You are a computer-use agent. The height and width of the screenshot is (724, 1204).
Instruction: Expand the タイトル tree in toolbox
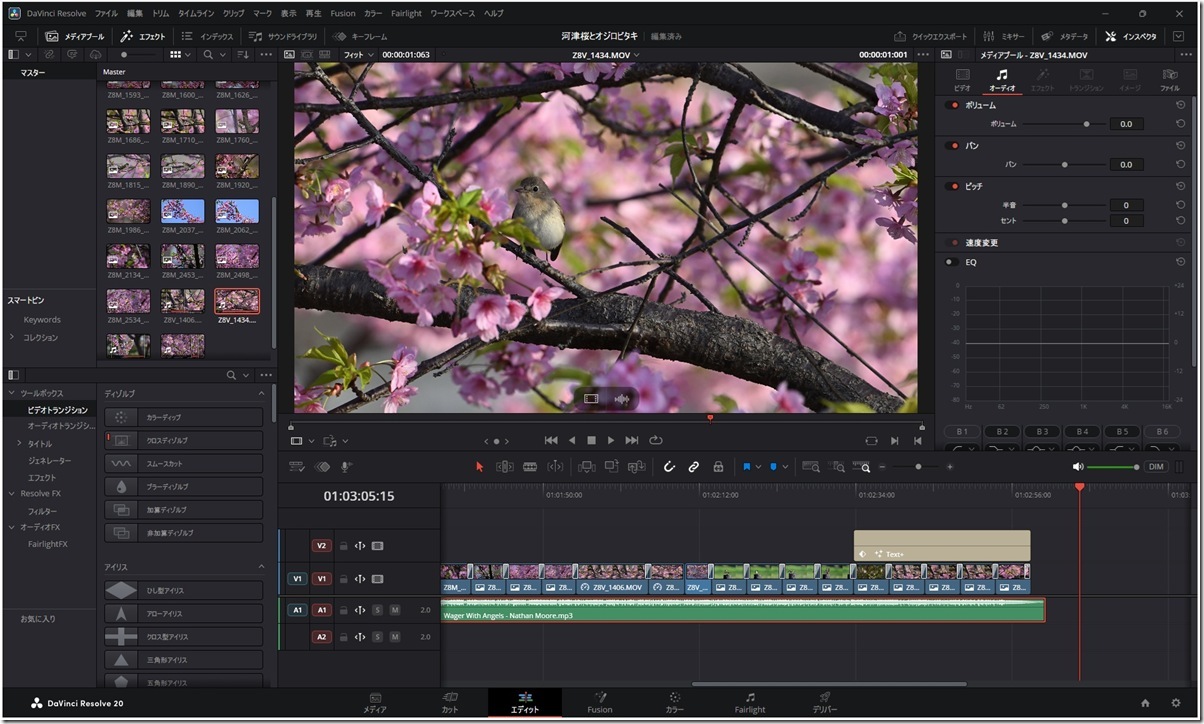(19, 443)
